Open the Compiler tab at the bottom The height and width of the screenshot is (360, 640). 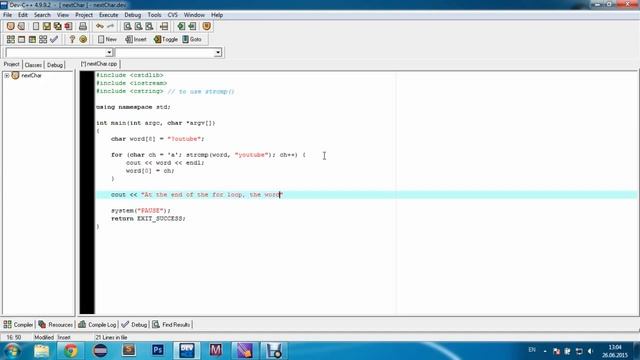[18, 325]
